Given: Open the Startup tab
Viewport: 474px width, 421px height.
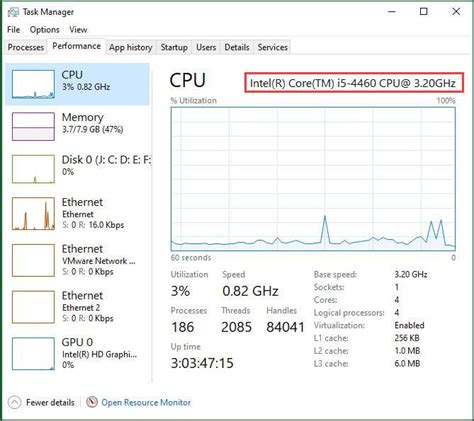Looking at the screenshot, I should (174, 47).
